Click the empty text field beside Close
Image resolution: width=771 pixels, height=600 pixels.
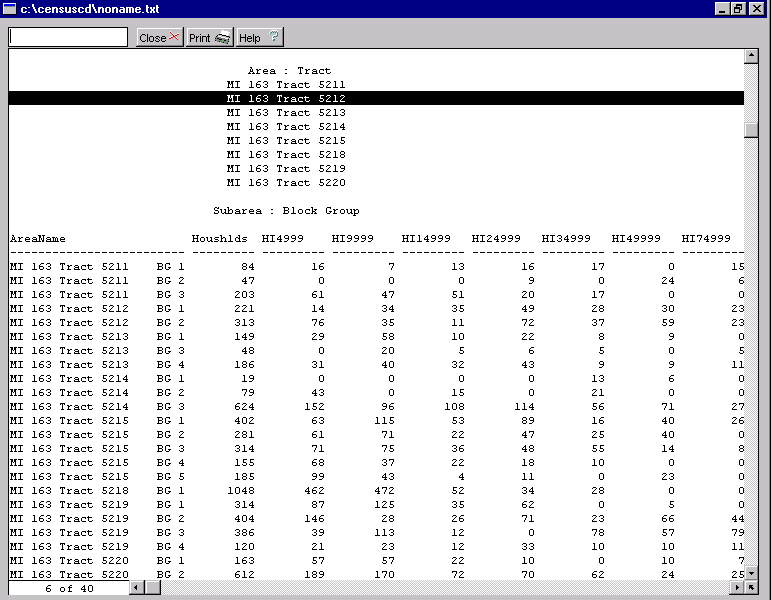69,38
